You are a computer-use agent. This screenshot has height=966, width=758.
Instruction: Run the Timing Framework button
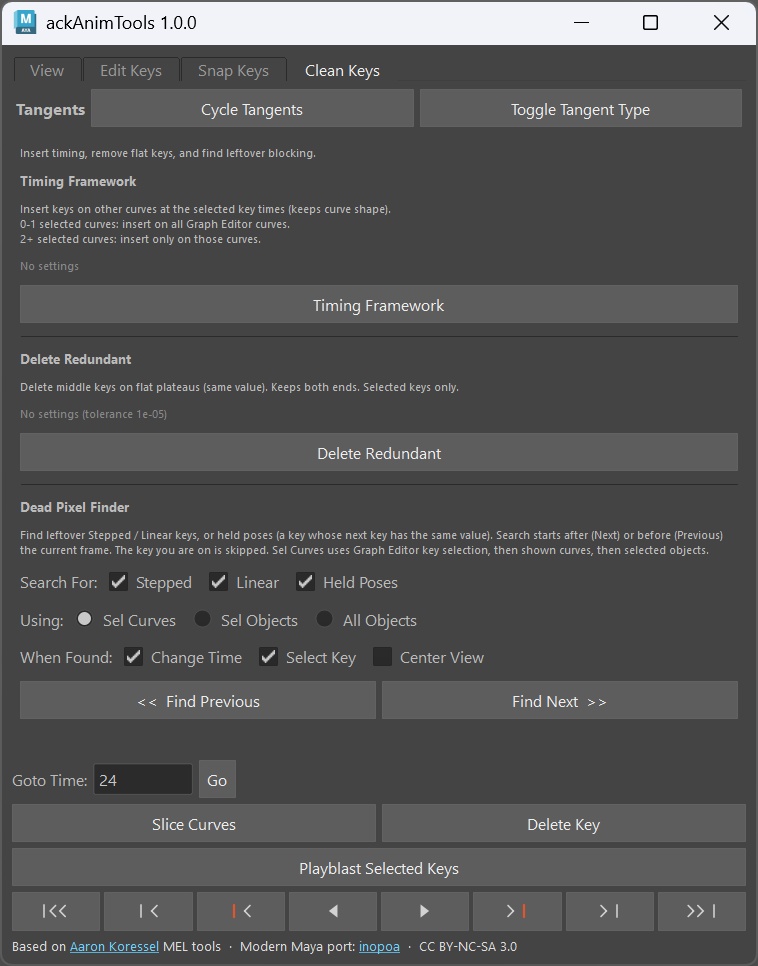pos(378,305)
